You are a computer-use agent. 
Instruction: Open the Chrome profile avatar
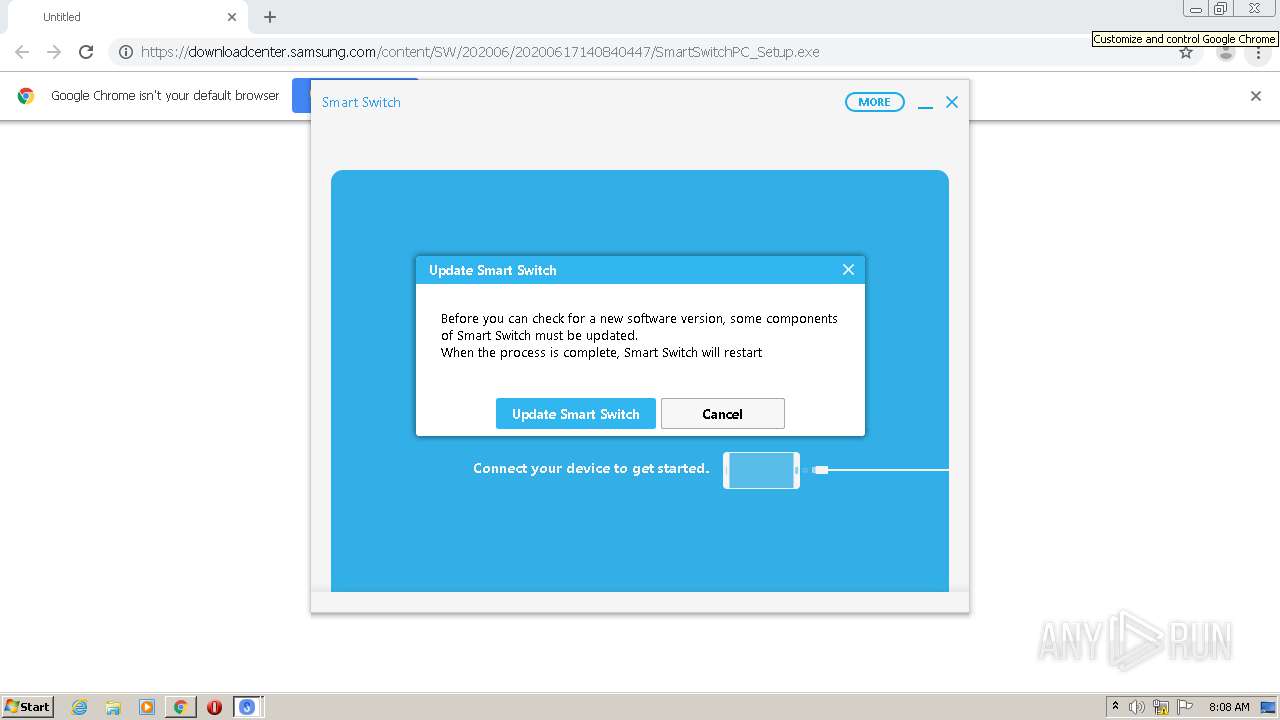[x=1226, y=53]
